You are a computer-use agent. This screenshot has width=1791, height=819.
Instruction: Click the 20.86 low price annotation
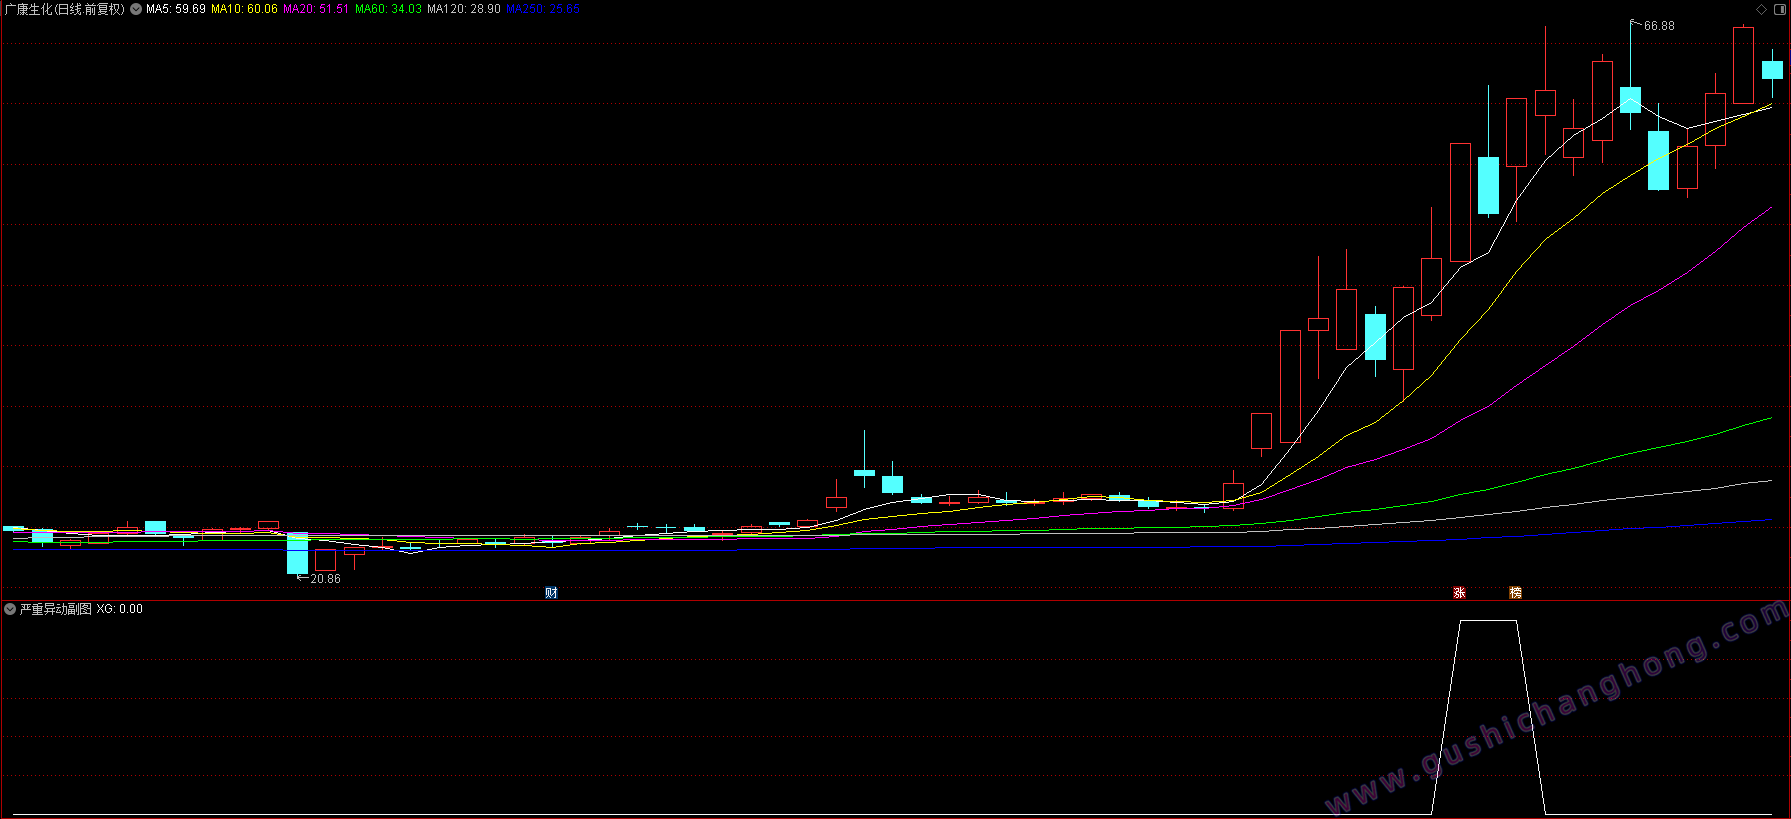click(325, 579)
